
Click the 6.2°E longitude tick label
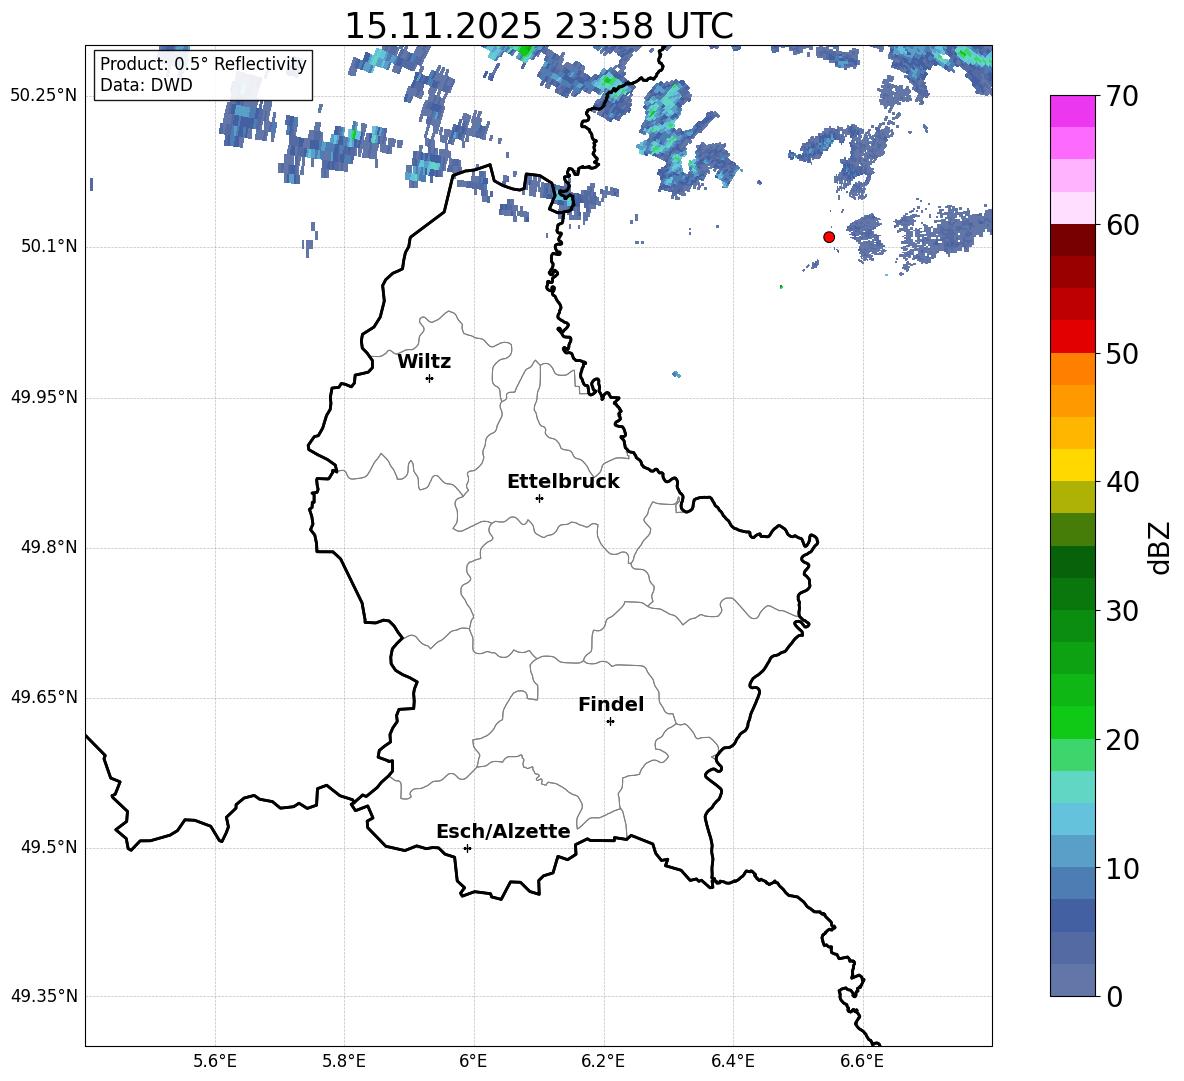point(603,1061)
